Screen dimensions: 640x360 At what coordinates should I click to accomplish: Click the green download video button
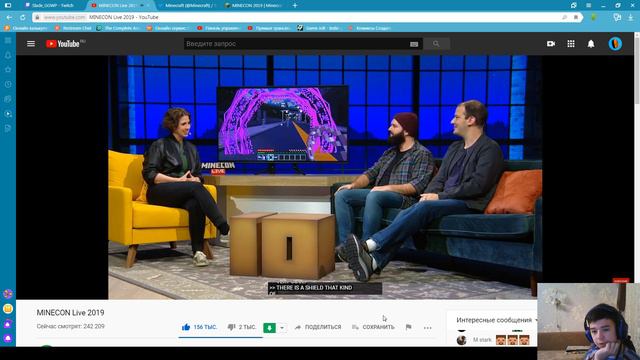(269, 328)
